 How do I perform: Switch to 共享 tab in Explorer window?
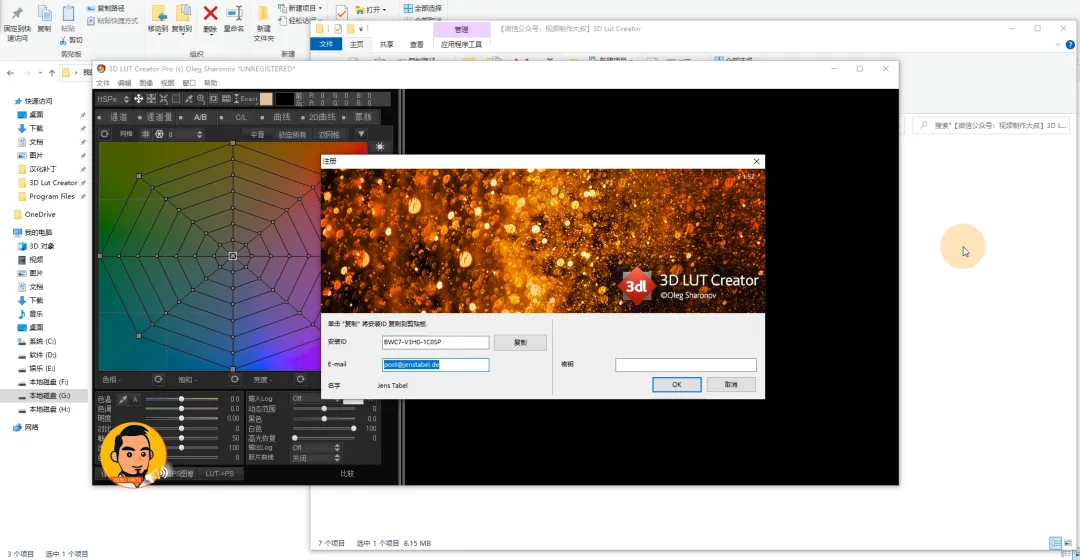(x=386, y=44)
